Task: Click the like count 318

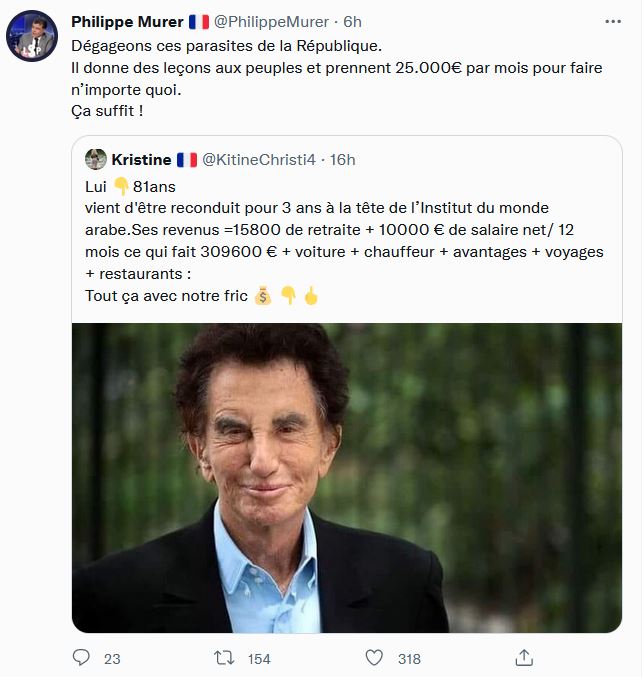Action: [408, 659]
